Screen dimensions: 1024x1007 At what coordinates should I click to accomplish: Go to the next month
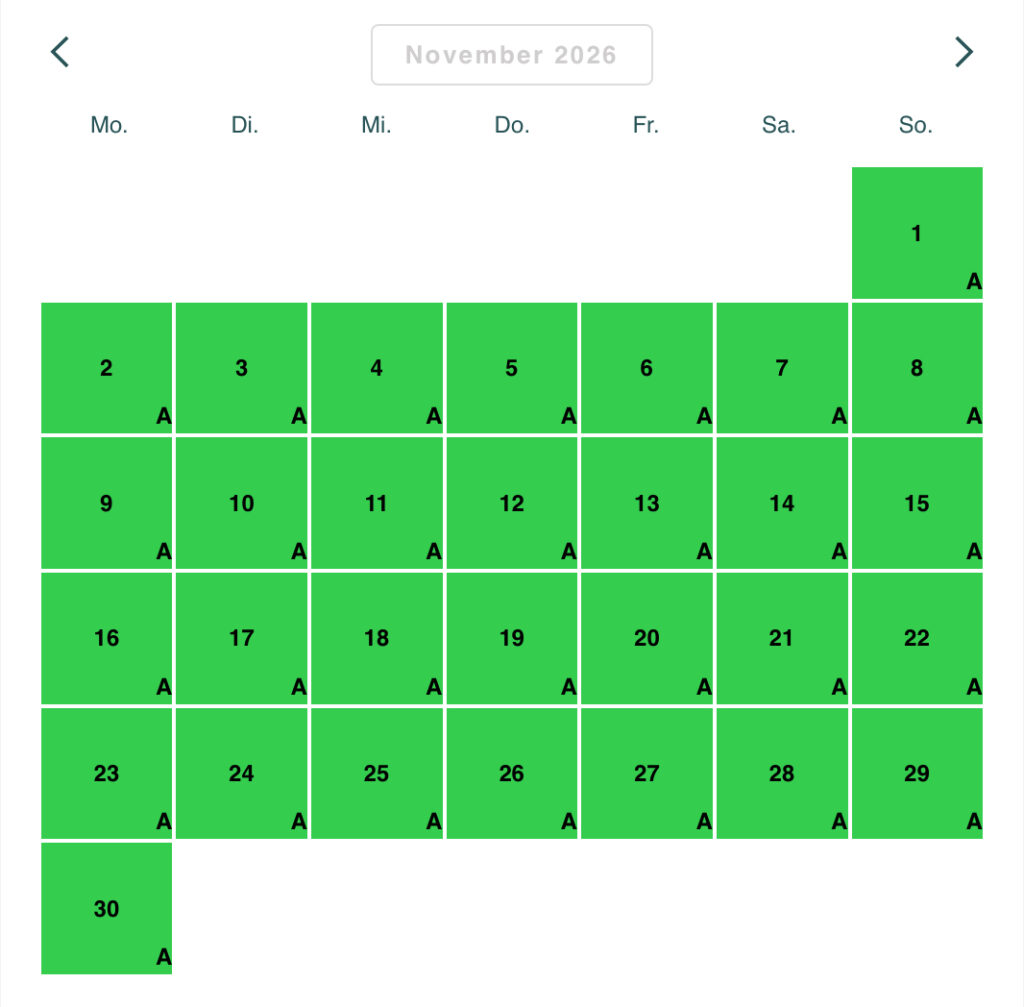pos(963,52)
